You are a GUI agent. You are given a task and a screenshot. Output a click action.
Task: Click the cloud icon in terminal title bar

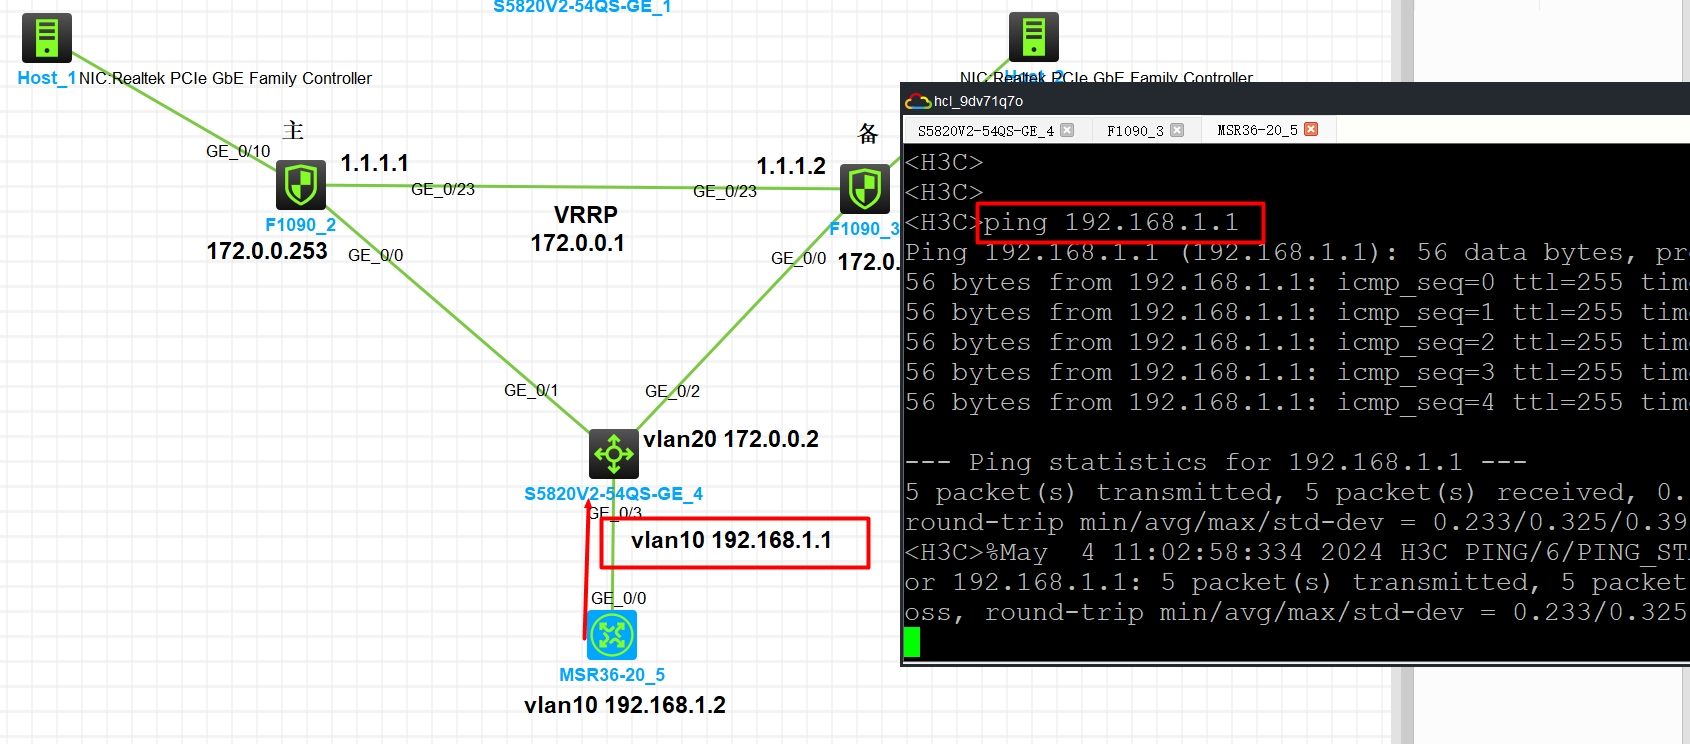coord(918,101)
